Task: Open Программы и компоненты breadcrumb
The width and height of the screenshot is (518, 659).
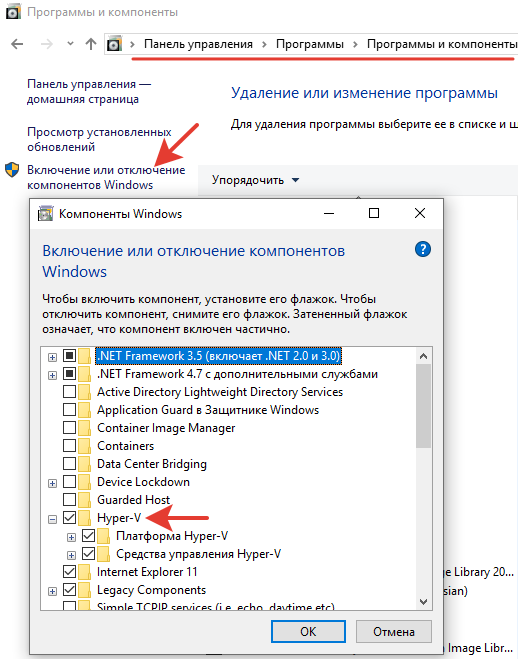Action: (x=442, y=44)
